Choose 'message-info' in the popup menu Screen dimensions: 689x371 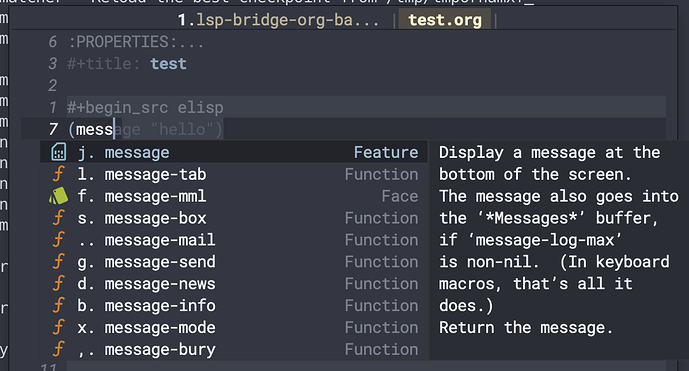[x=234, y=306]
